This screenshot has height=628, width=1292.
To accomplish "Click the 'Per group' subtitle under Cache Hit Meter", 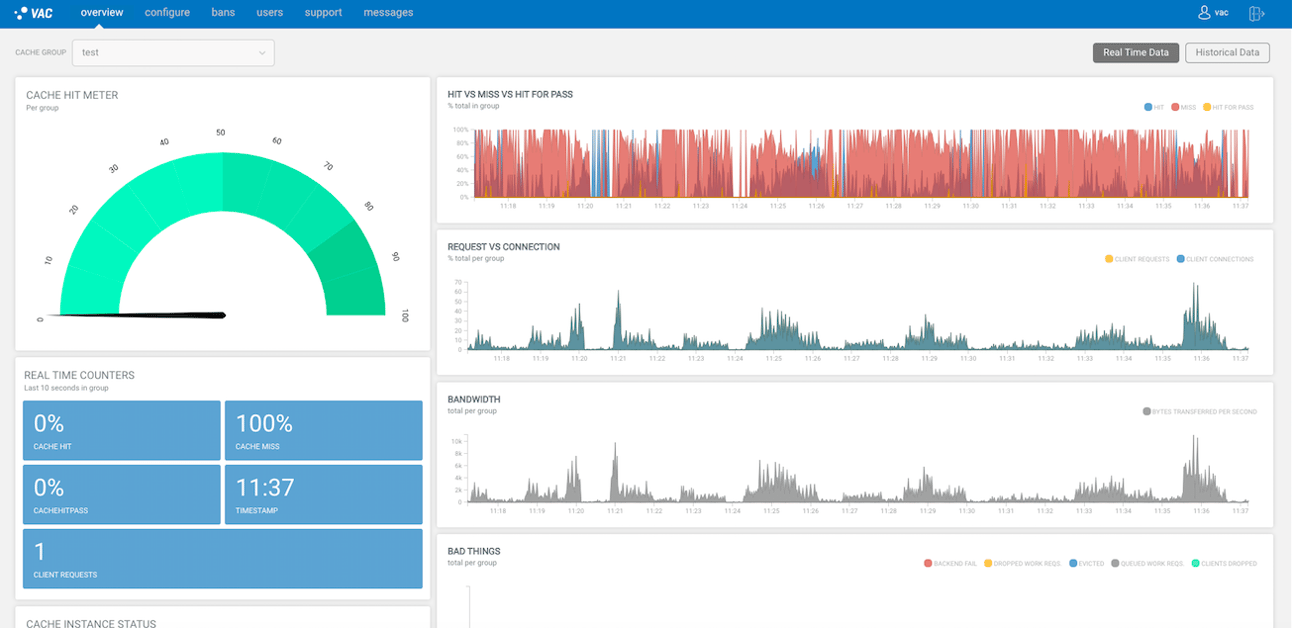I will click(x=42, y=107).
